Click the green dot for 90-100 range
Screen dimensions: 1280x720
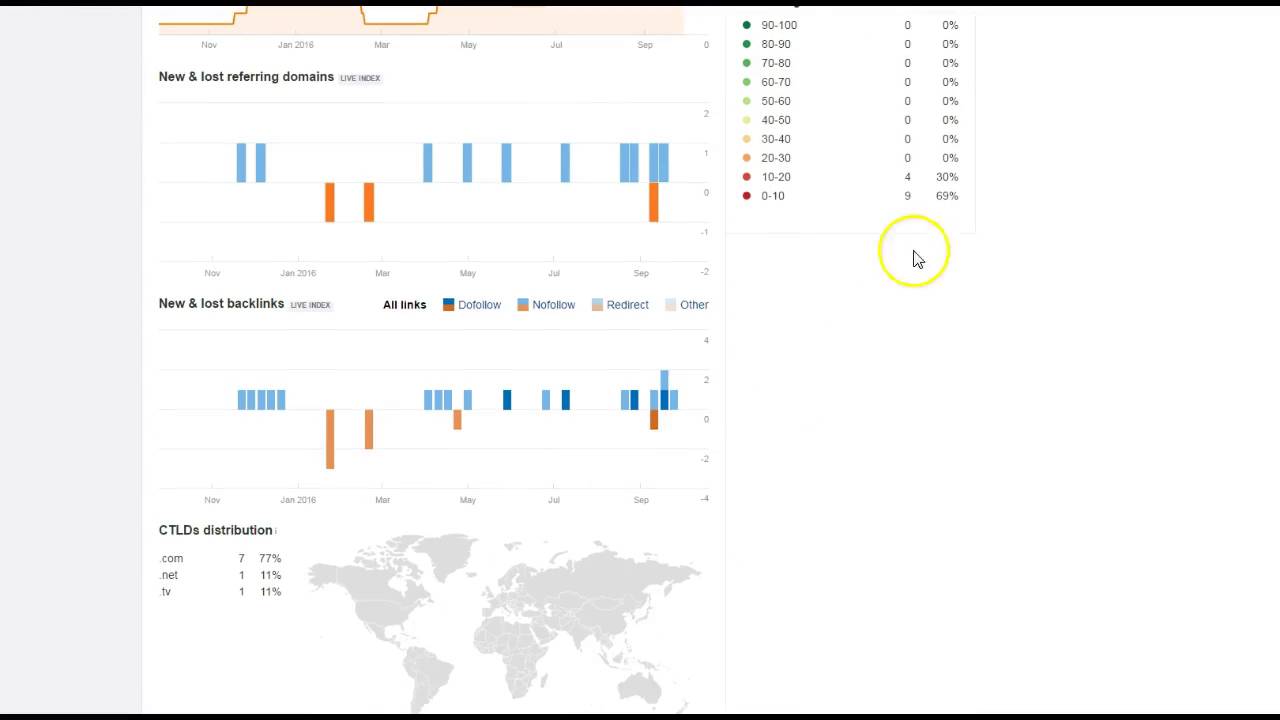pyautogui.click(x=746, y=25)
